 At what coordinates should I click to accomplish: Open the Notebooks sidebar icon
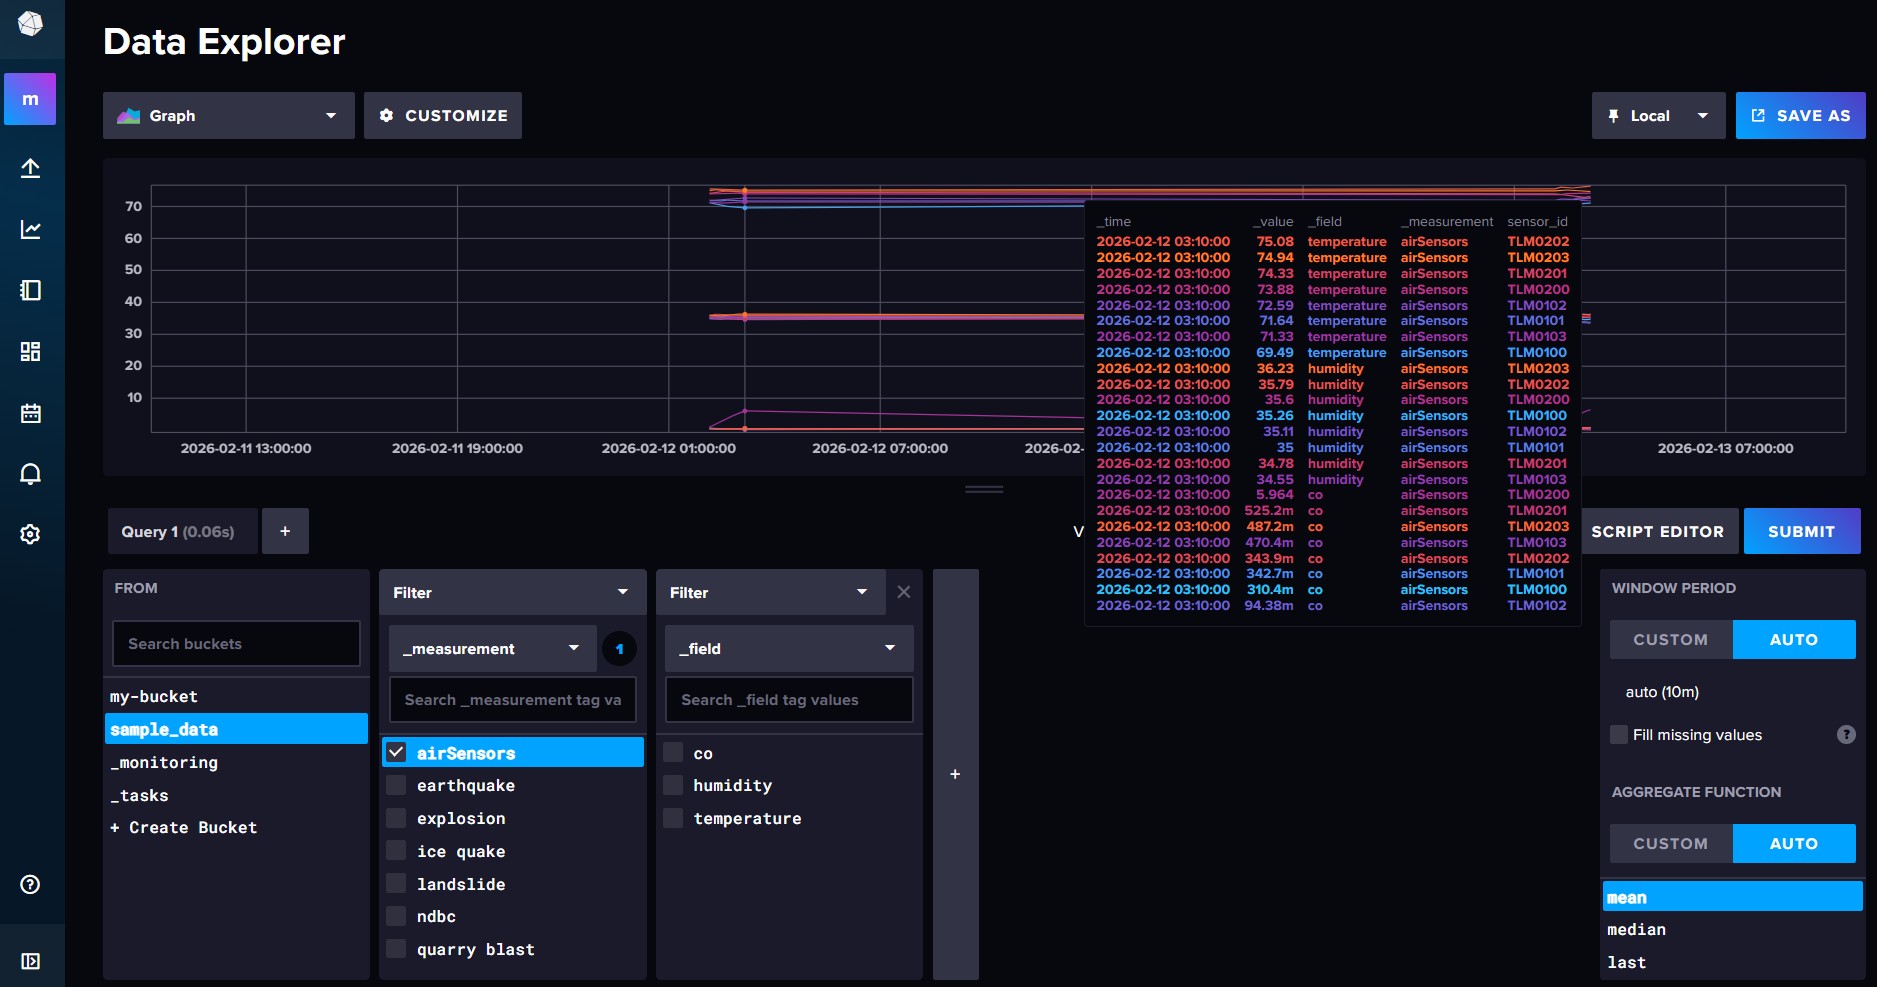pos(30,290)
